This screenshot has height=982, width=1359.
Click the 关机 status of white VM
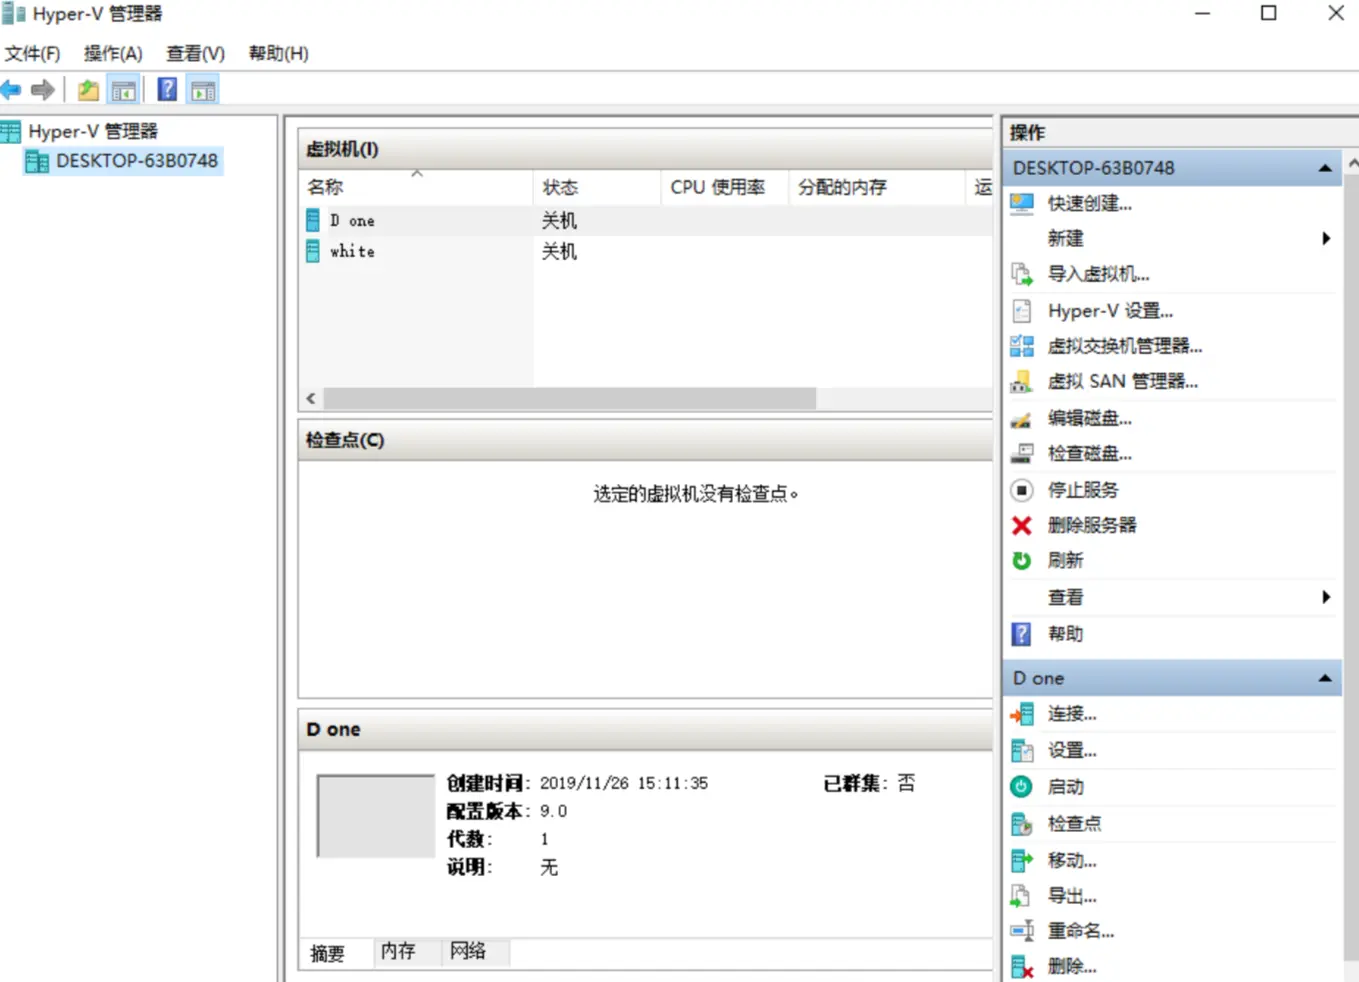559,251
